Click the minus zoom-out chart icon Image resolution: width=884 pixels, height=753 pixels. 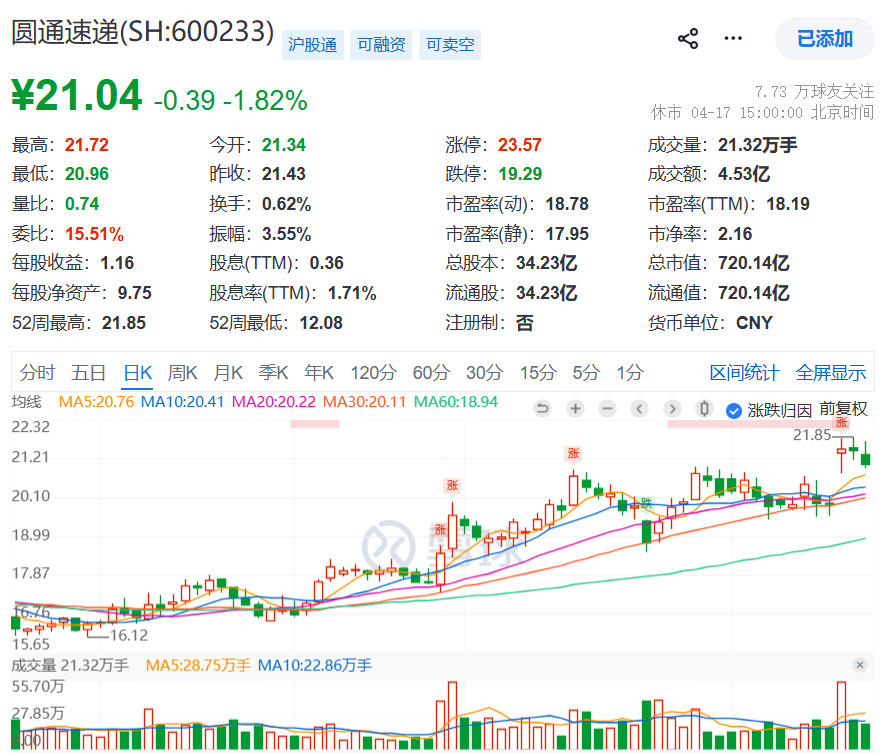pos(607,409)
